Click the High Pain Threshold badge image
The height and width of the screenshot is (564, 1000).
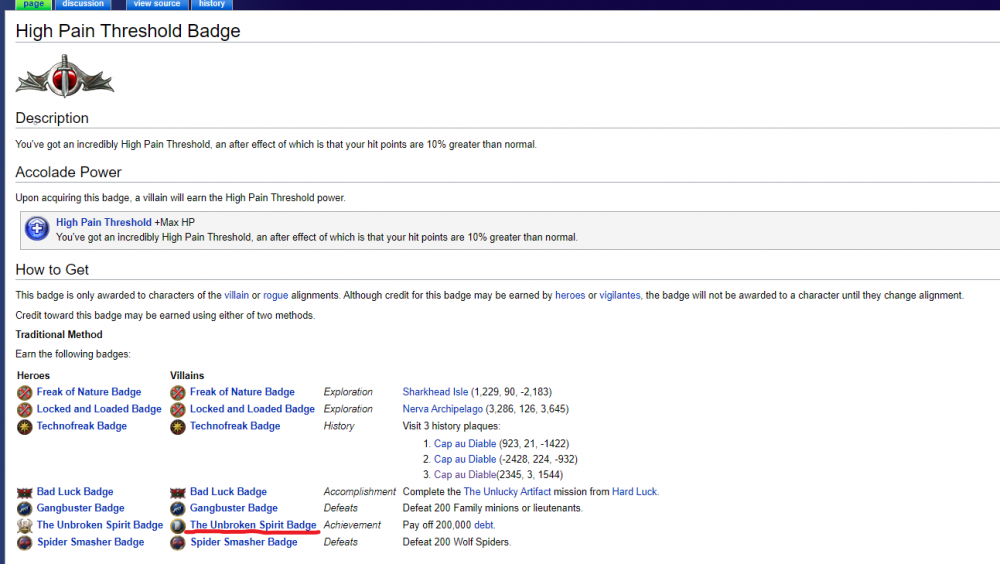pos(66,75)
